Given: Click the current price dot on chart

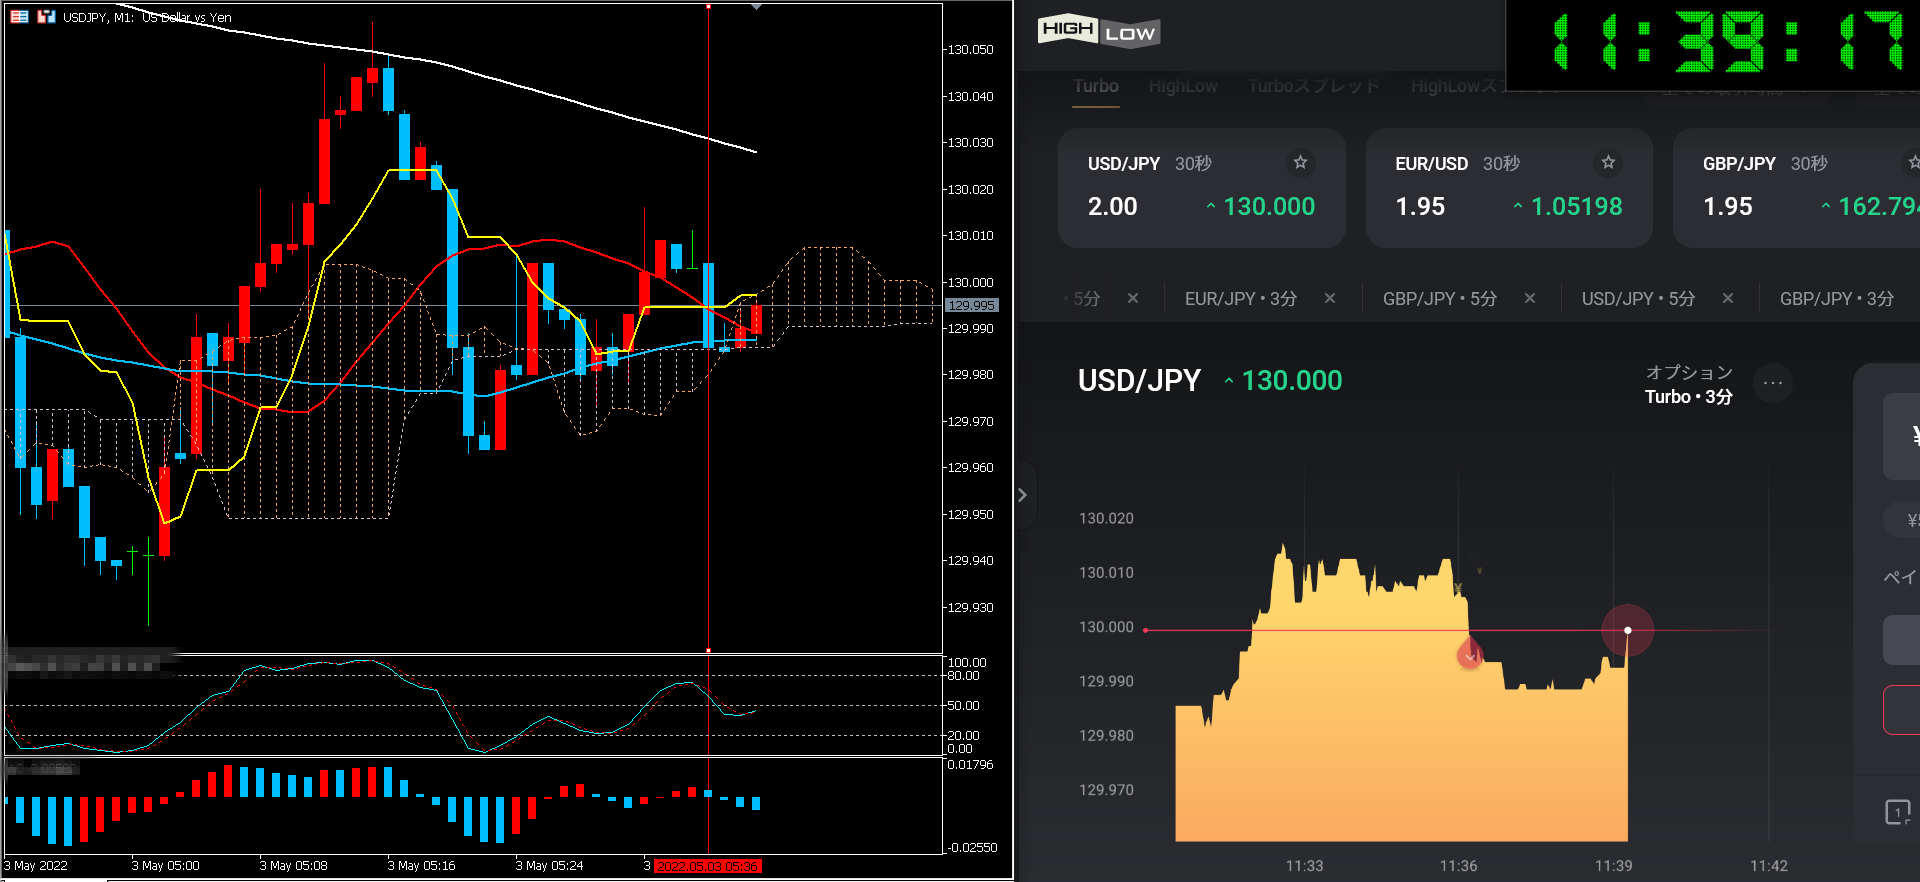Looking at the screenshot, I should pos(1628,630).
